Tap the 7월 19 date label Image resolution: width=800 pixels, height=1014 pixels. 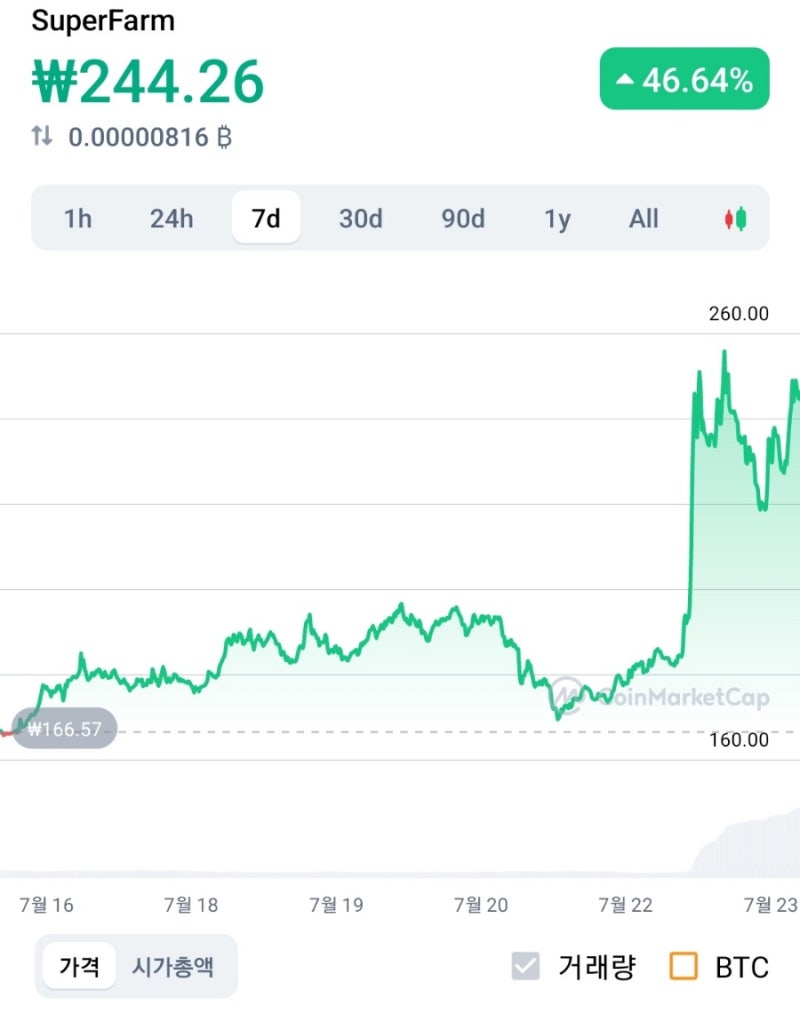click(x=336, y=905)
